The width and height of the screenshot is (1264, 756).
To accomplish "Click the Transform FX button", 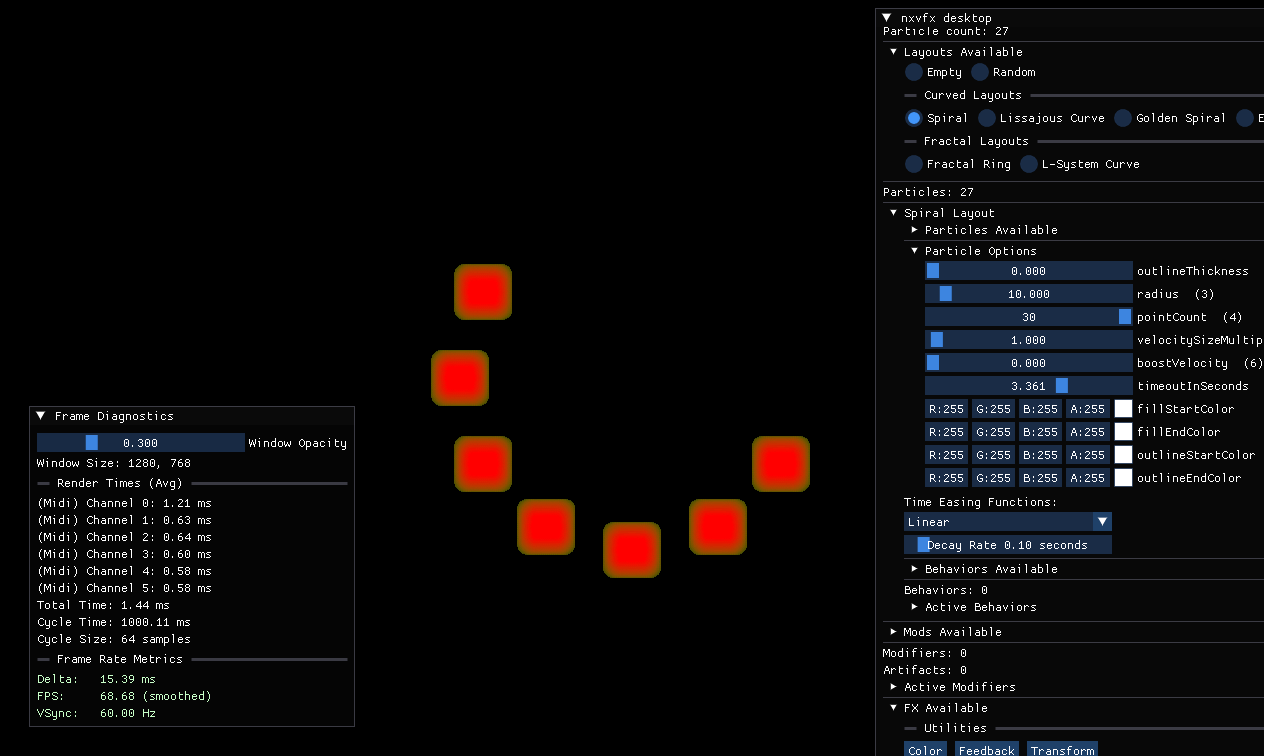I will pos(1062,750).
